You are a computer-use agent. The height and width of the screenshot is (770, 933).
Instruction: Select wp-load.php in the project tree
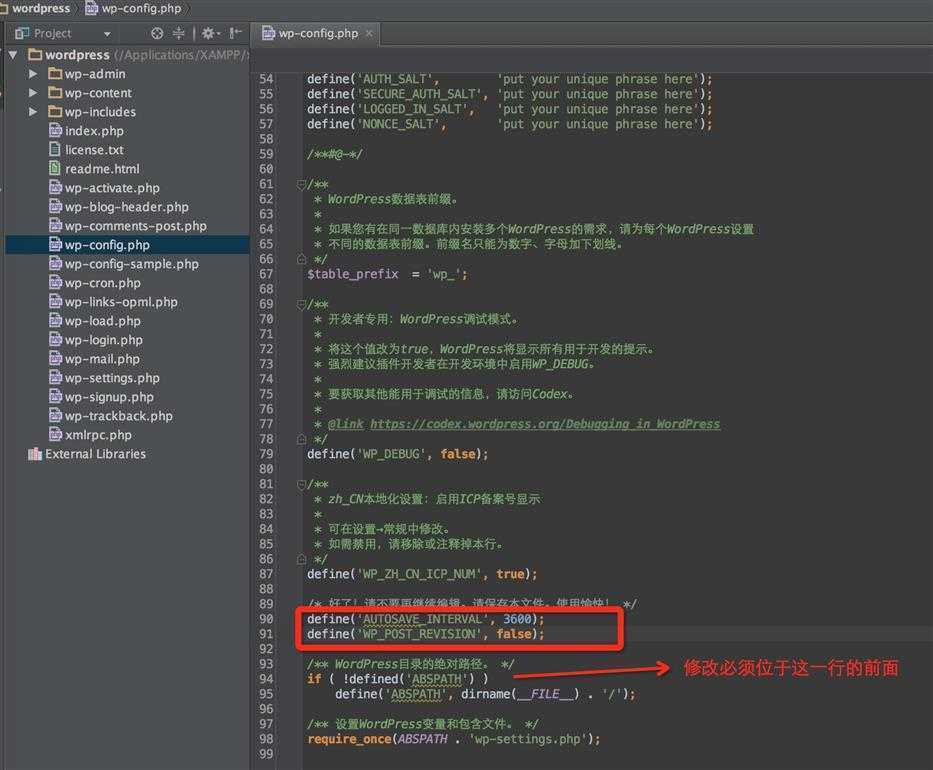point(102,321)
